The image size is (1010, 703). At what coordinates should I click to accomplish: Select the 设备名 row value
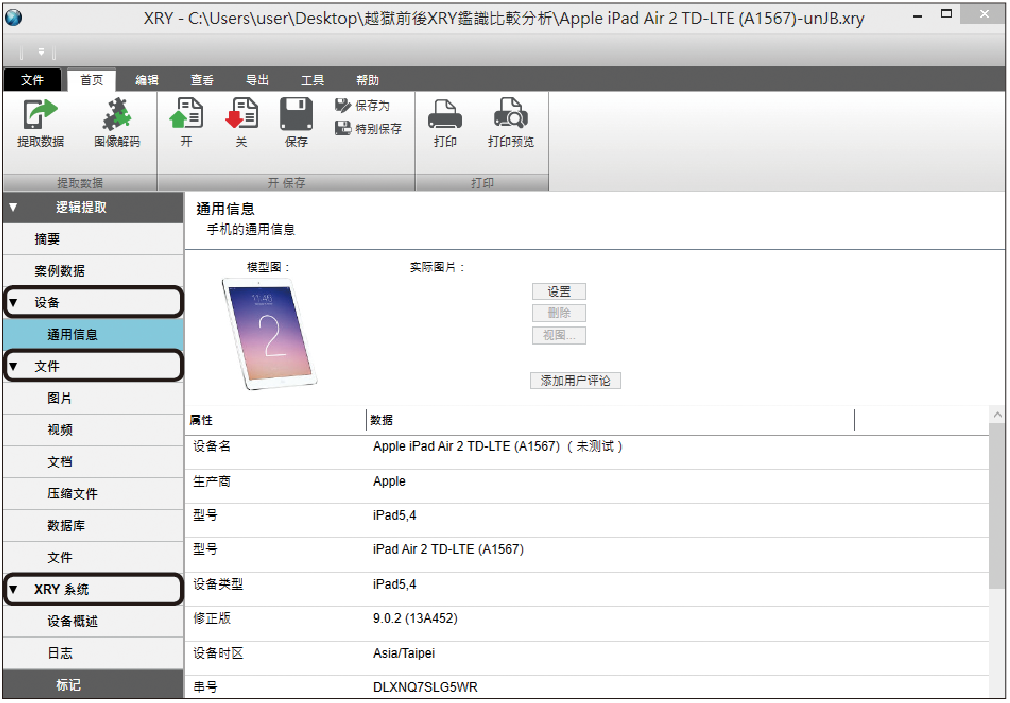[498, 447]
